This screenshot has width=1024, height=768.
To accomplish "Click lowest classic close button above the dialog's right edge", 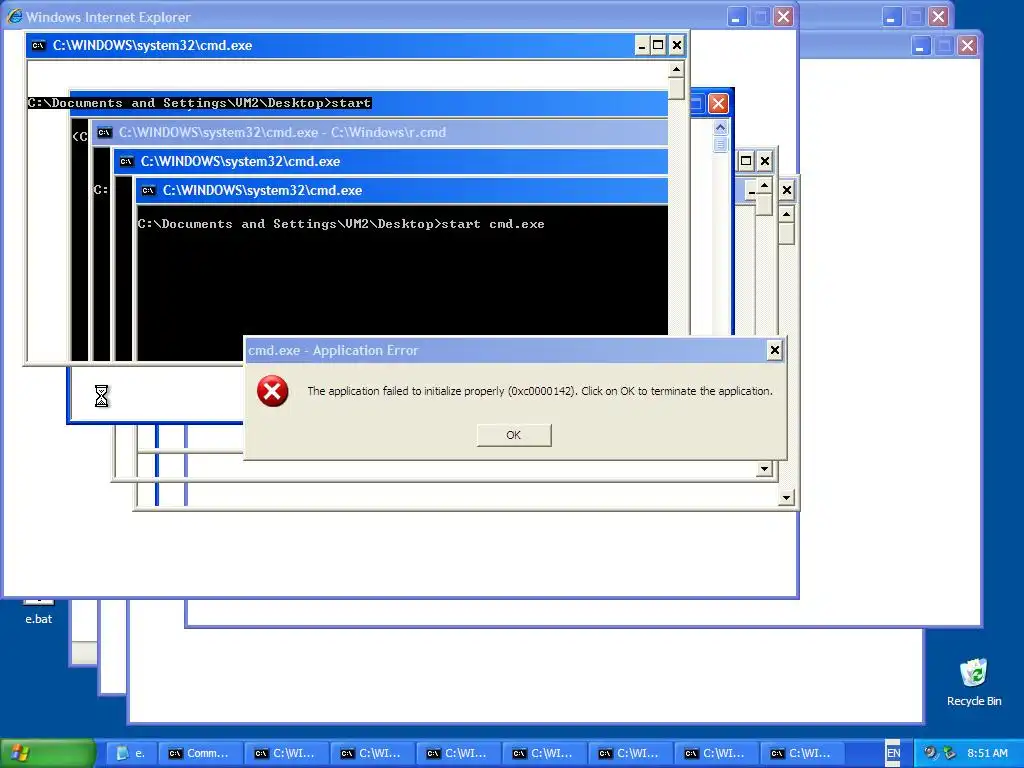I will coord(787,190).
